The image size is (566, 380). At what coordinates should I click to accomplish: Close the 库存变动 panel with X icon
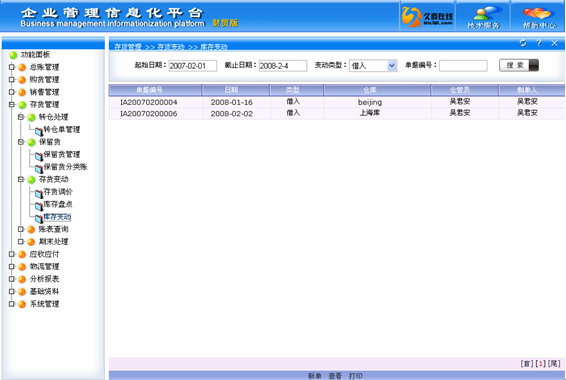click(555, 43)
